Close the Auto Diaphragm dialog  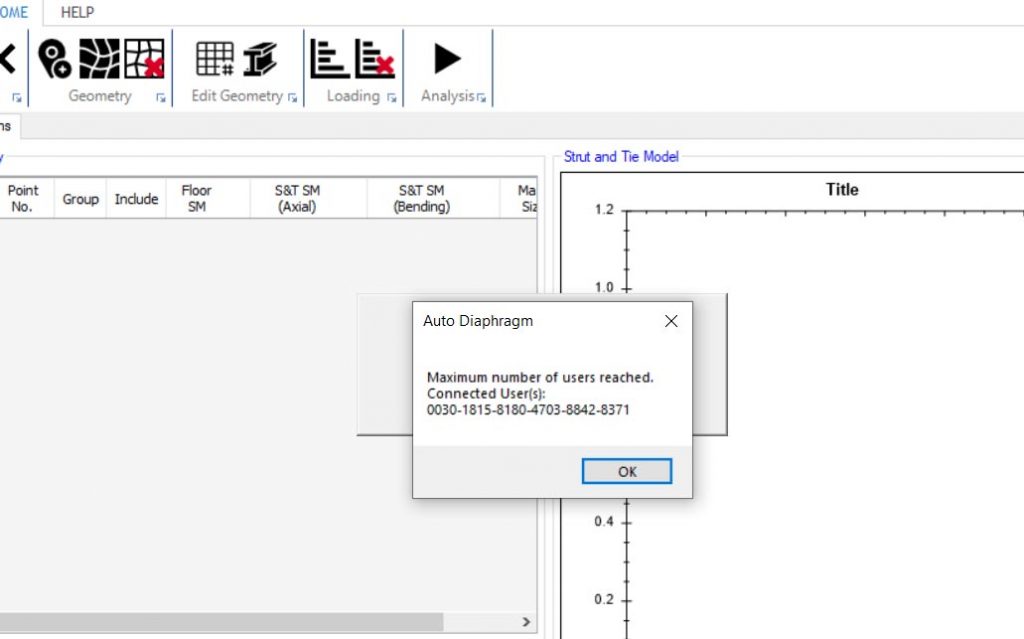coord(671,321)
